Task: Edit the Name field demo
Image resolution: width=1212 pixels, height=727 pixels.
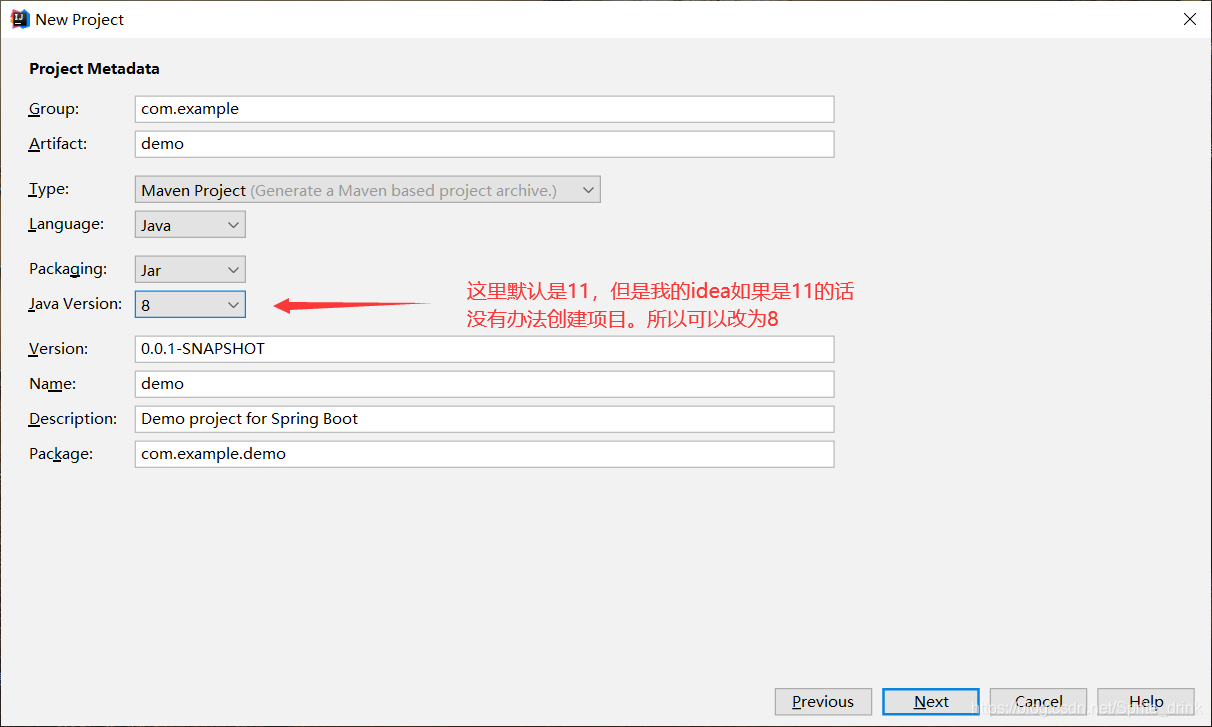Action: coord(484,384)
